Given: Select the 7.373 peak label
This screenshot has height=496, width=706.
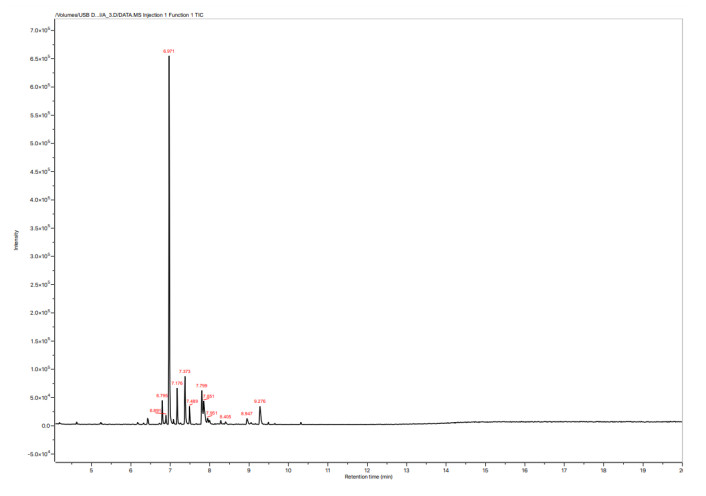Looking at the screenshot, I should 185,371.
